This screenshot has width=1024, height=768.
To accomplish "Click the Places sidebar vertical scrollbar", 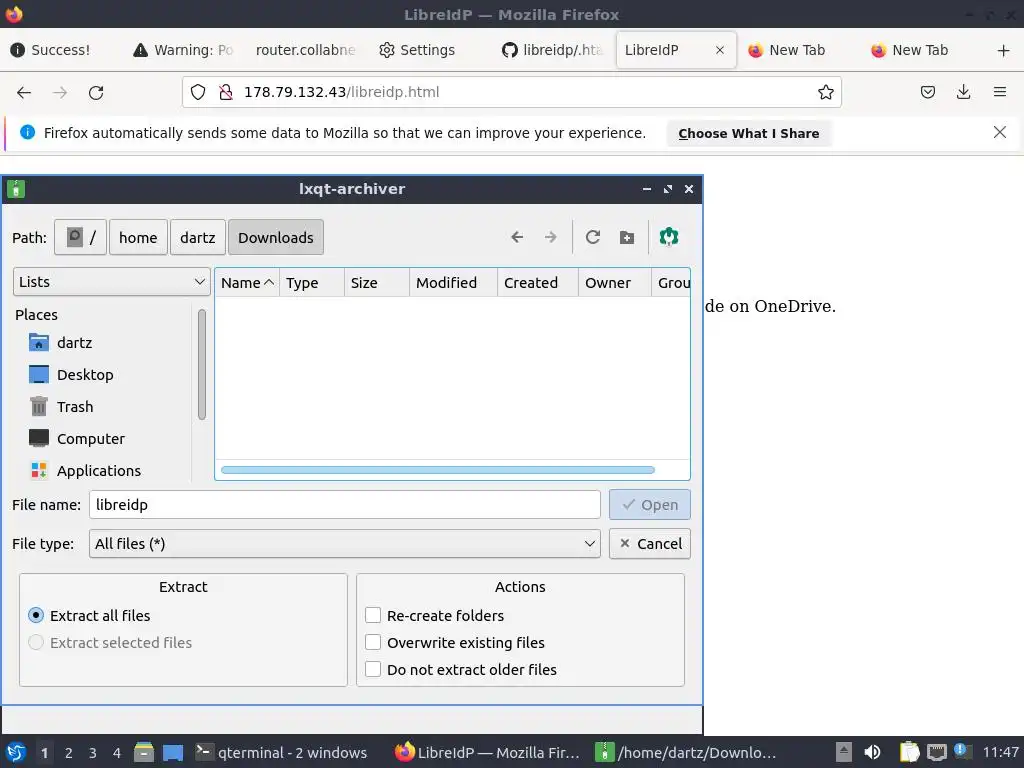I will [202, 364].
